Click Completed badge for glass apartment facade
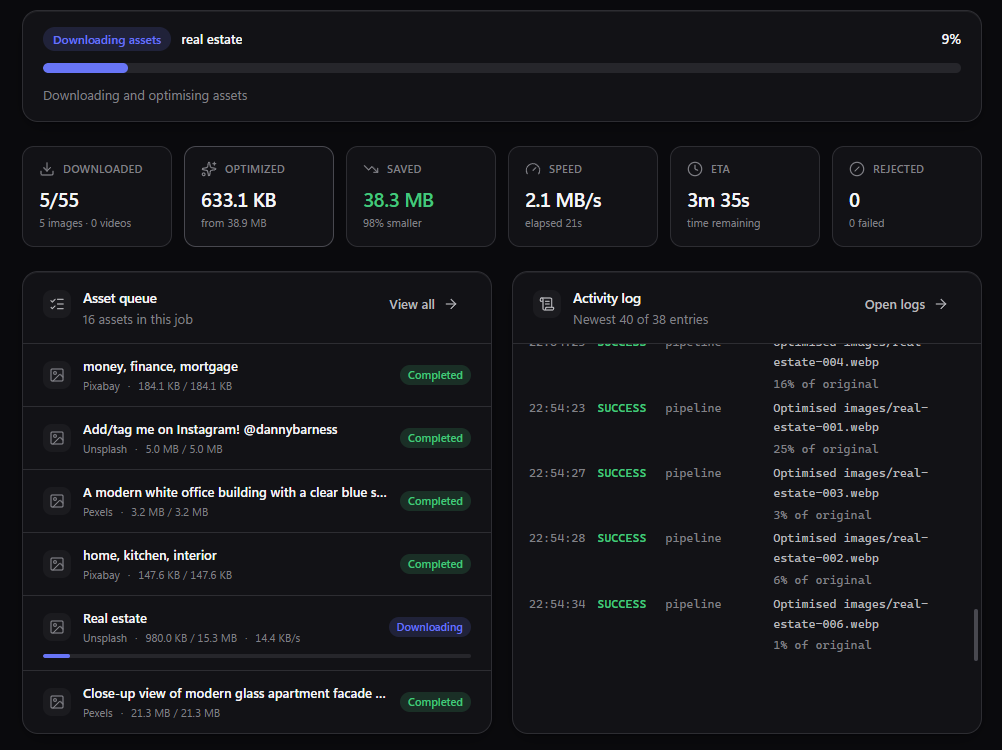This screenshot has height=750, width=1002. [x=435, y=702]
